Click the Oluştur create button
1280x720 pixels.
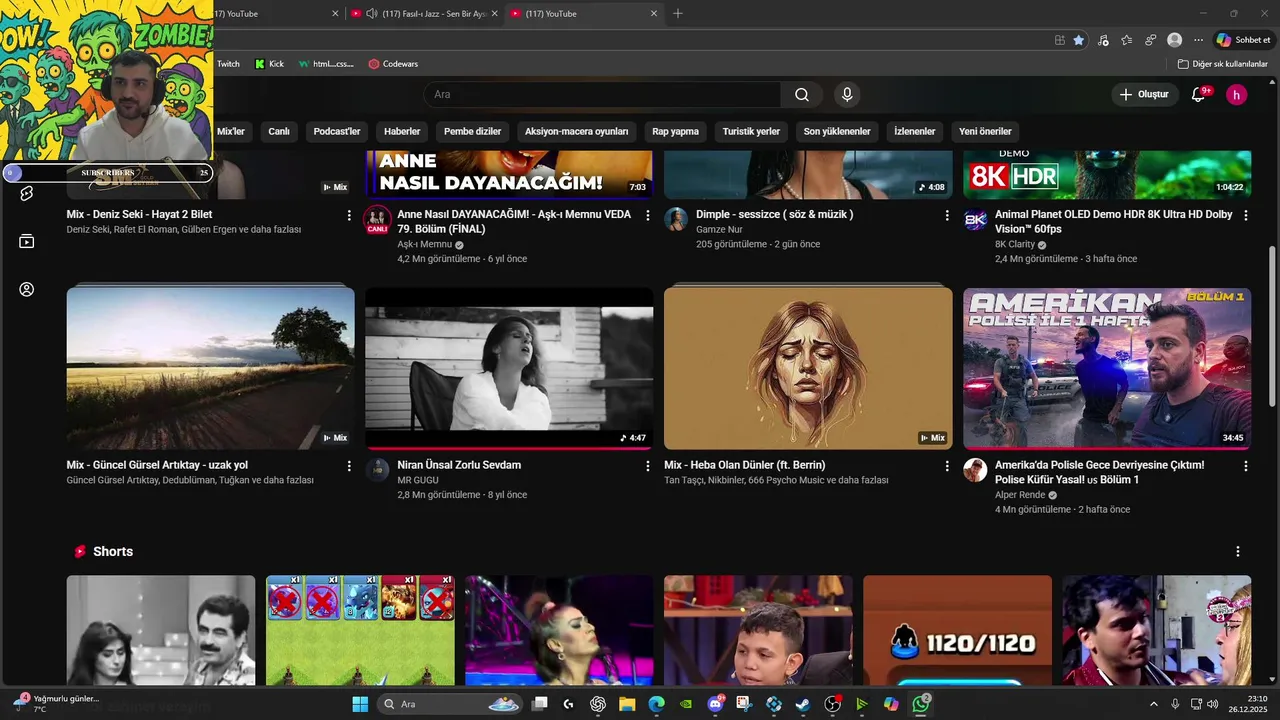(x=1144, y=95)
